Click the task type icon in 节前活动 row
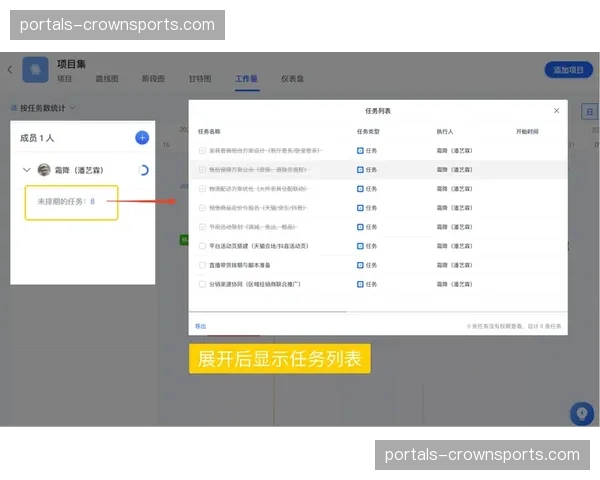600x480 pixels. [360, 227]
